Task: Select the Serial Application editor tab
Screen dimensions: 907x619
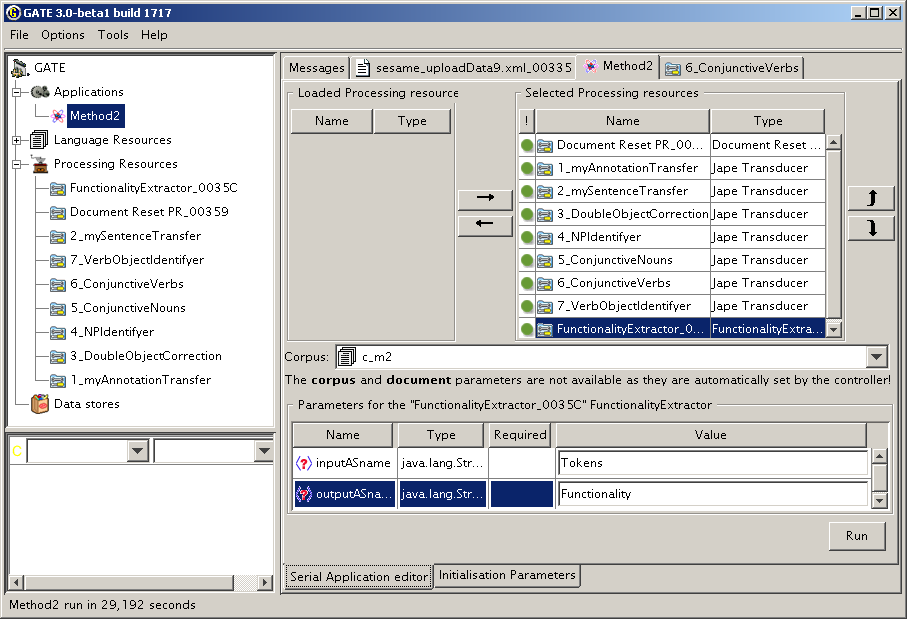Action: click(x=359, y=577)
